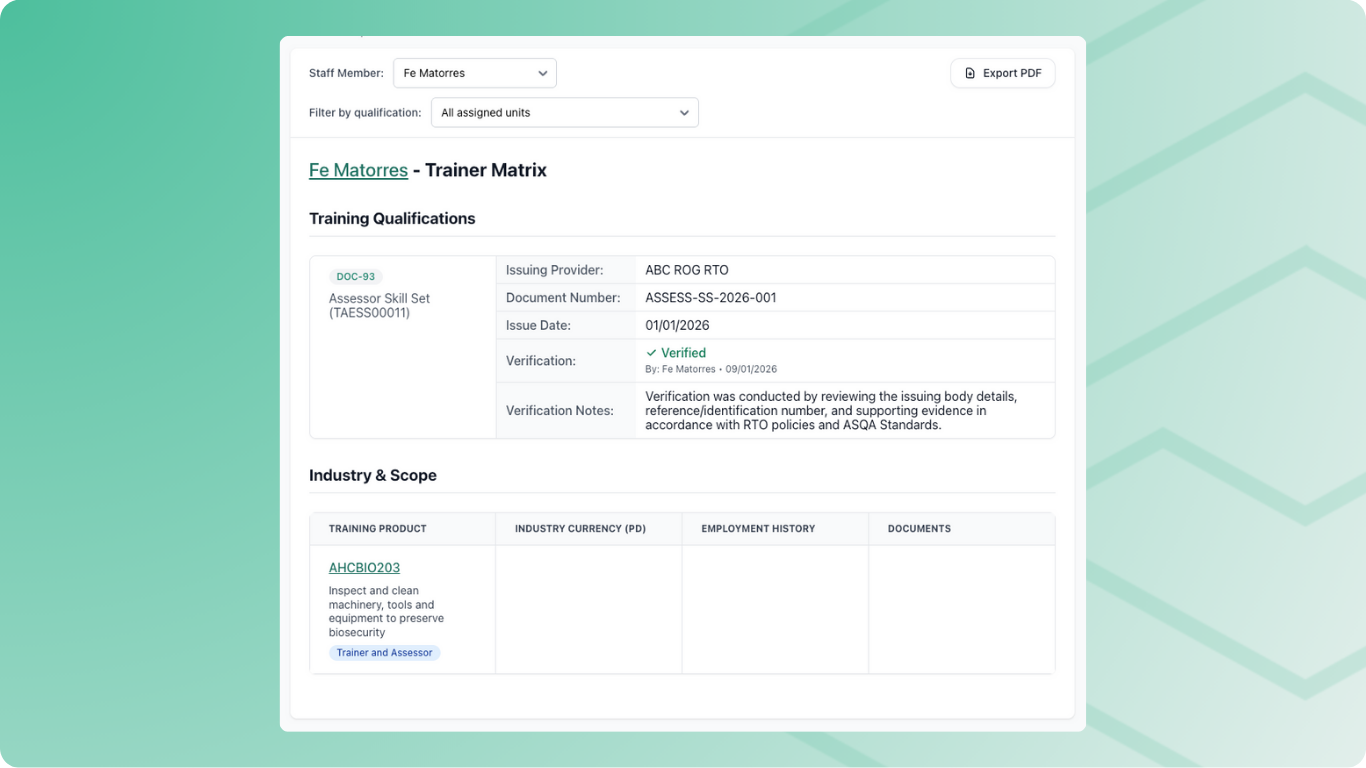Select the DOC-93 document badge
This screenshot has width=1366, height=768.
[x=355, y=276]
